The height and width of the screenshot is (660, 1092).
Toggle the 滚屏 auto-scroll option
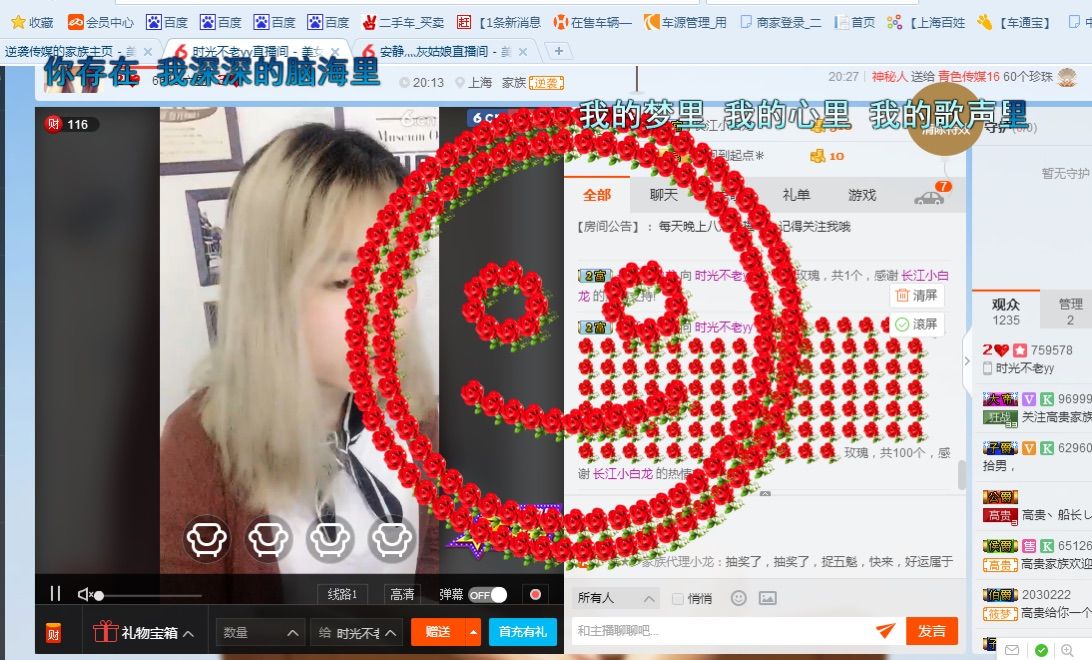coord(917,324)
